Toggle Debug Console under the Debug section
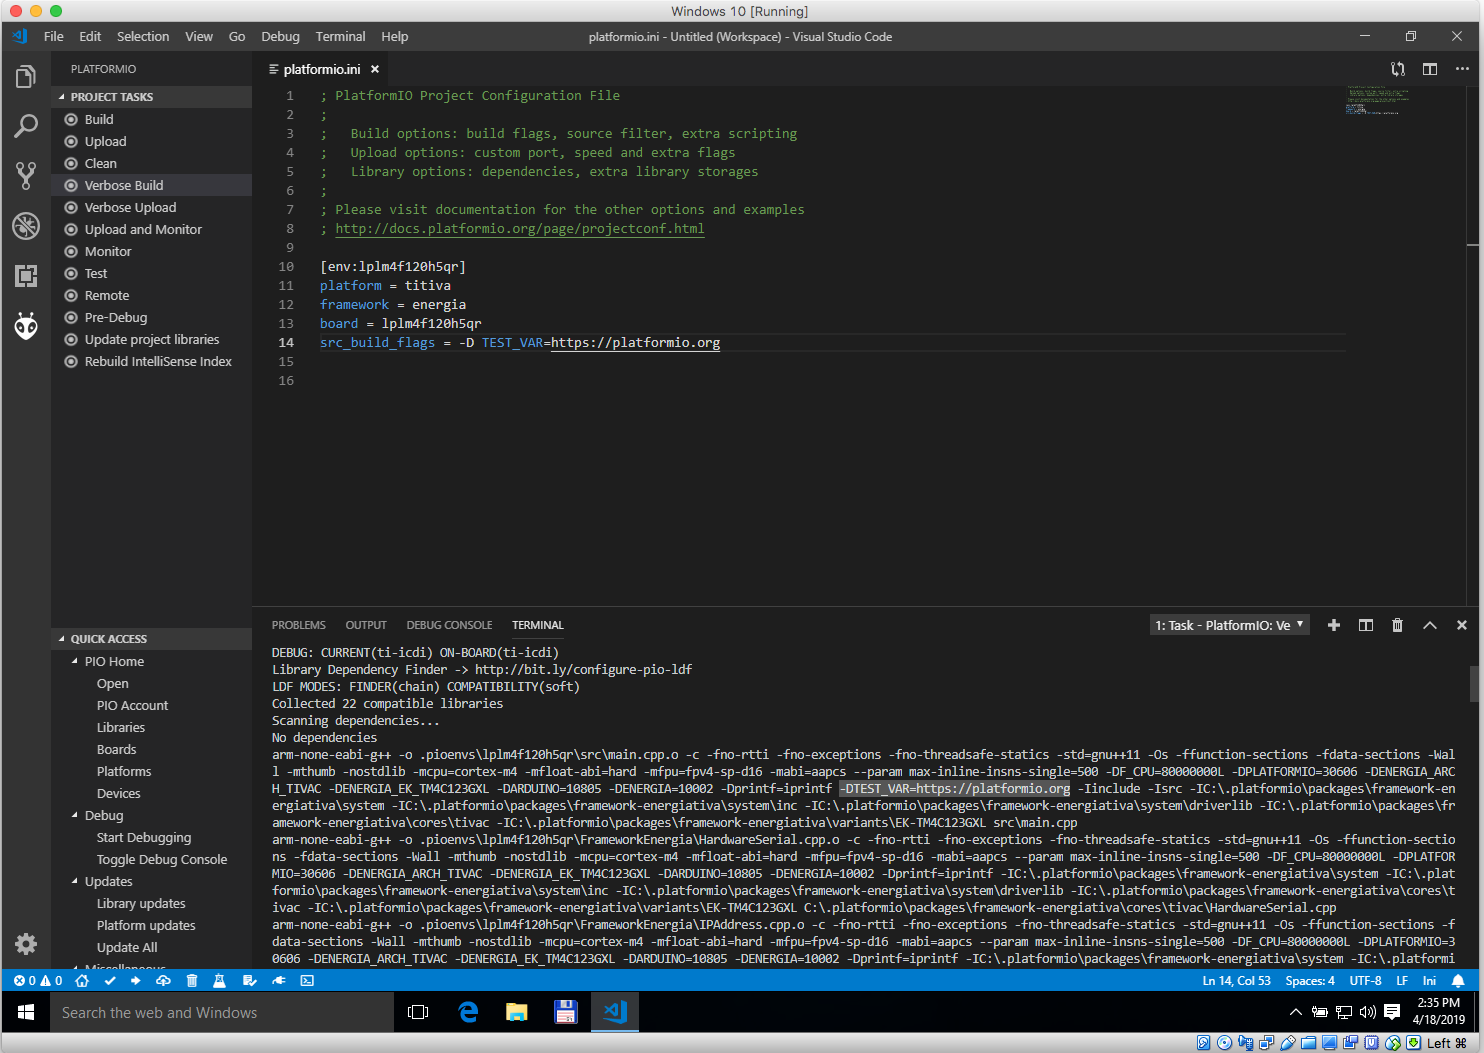Image resolution: width=1484 pixels, height=1053 pixels. tap(161, 859)
